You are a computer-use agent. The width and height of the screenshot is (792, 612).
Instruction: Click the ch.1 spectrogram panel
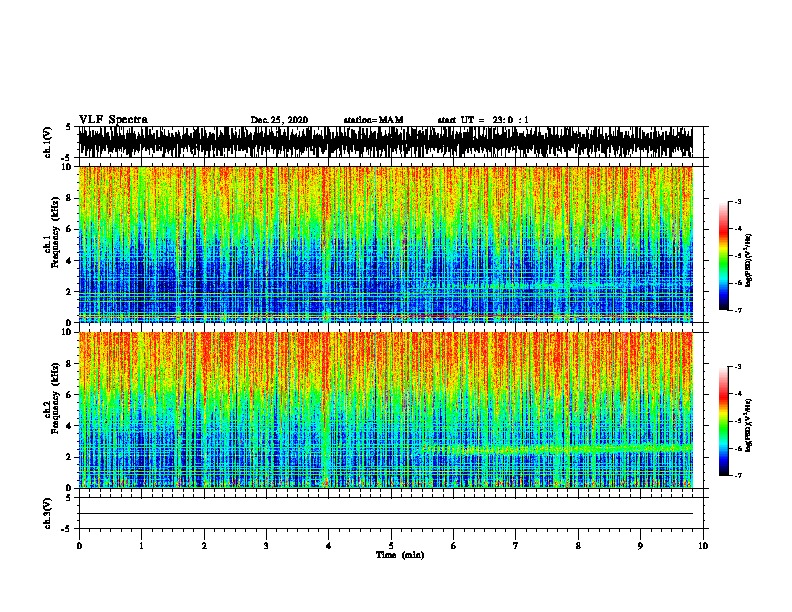[386, 244]
